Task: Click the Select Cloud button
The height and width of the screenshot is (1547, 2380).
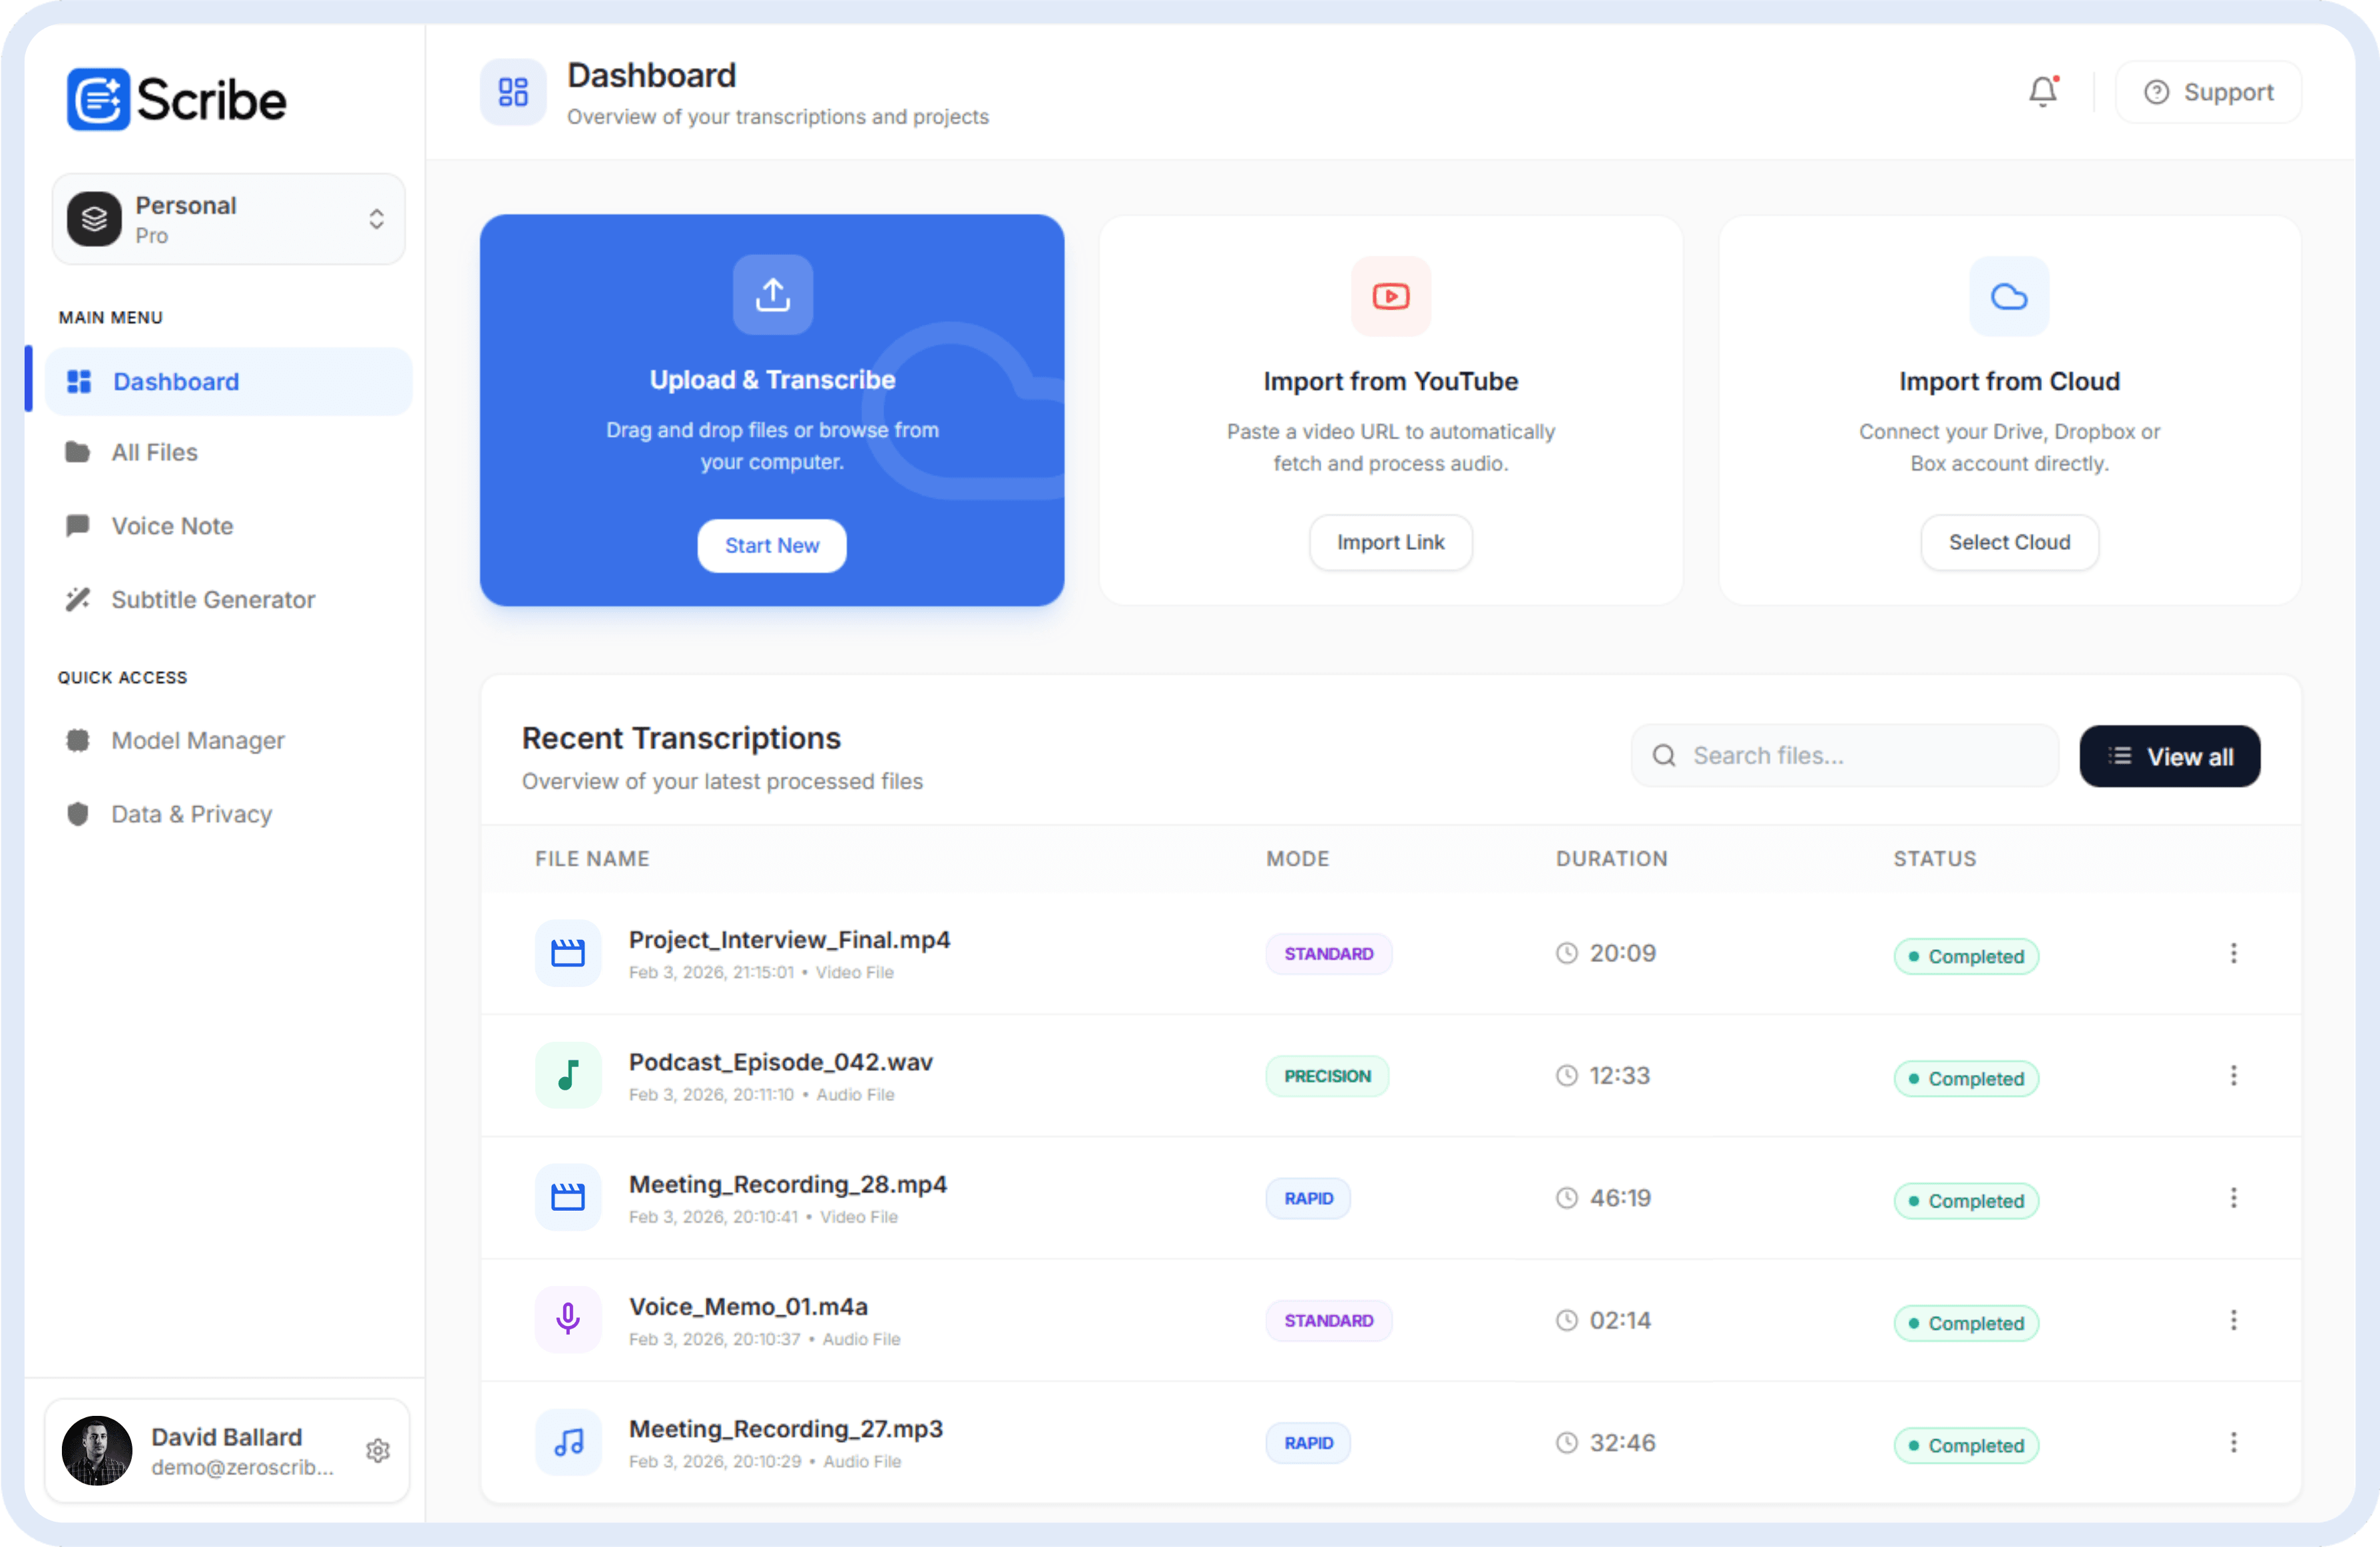Action: point(2009,542)
